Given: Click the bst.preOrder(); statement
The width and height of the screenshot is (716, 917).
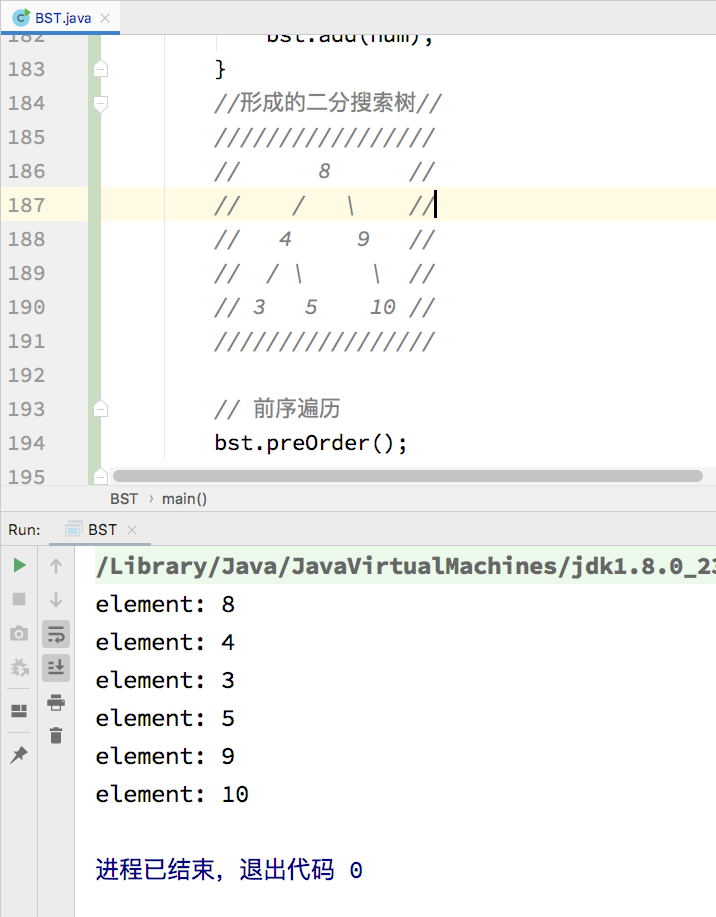Looking at the screenshot, I should [x=311, y=443].
